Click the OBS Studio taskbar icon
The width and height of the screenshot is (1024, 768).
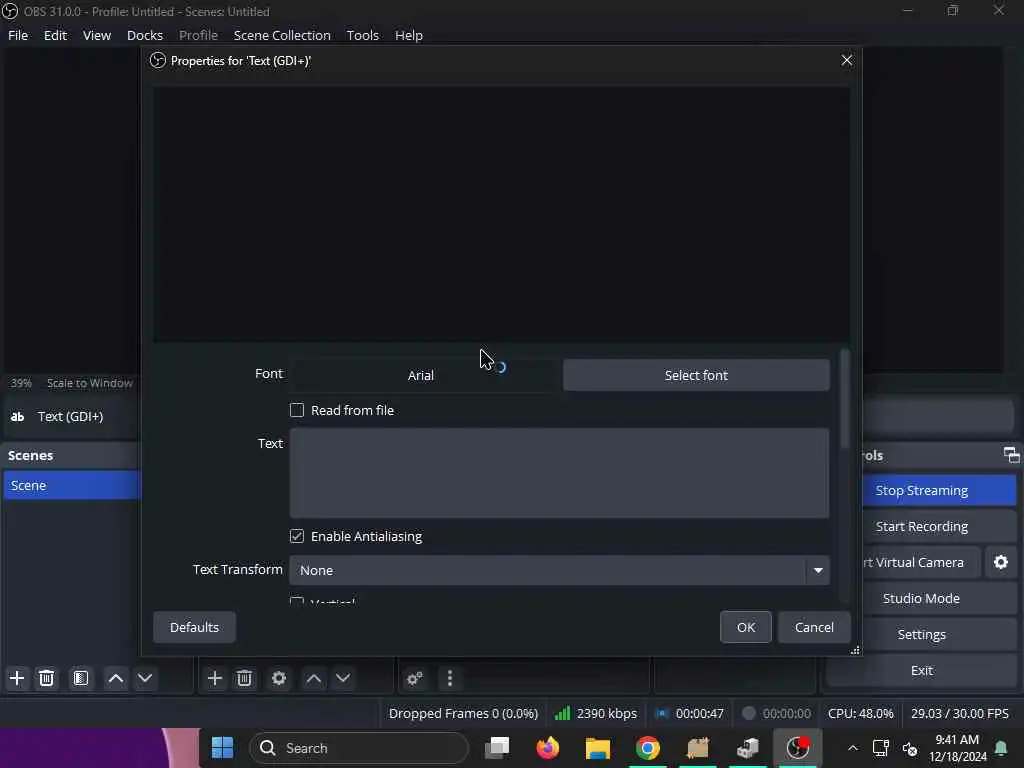coord(797,748)
